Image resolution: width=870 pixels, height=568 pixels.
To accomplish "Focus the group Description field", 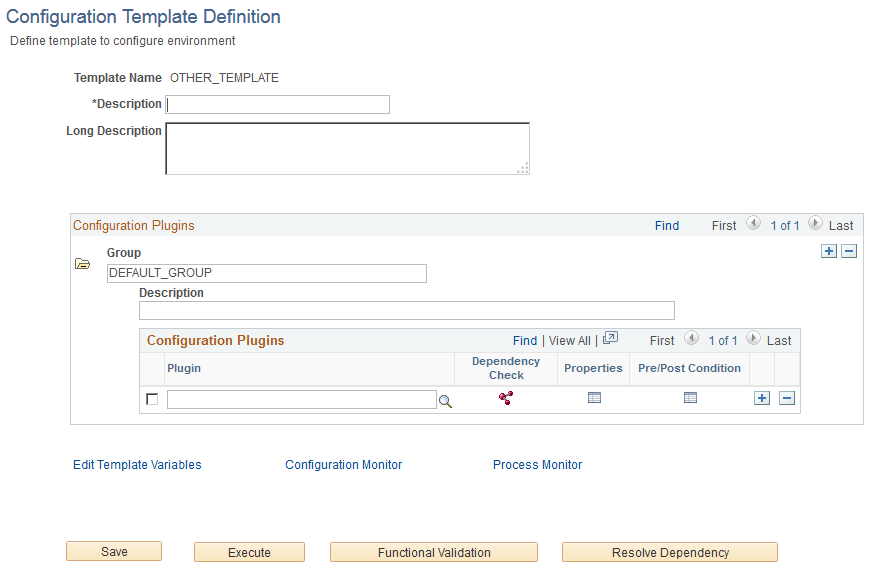I will click(407, 311).
